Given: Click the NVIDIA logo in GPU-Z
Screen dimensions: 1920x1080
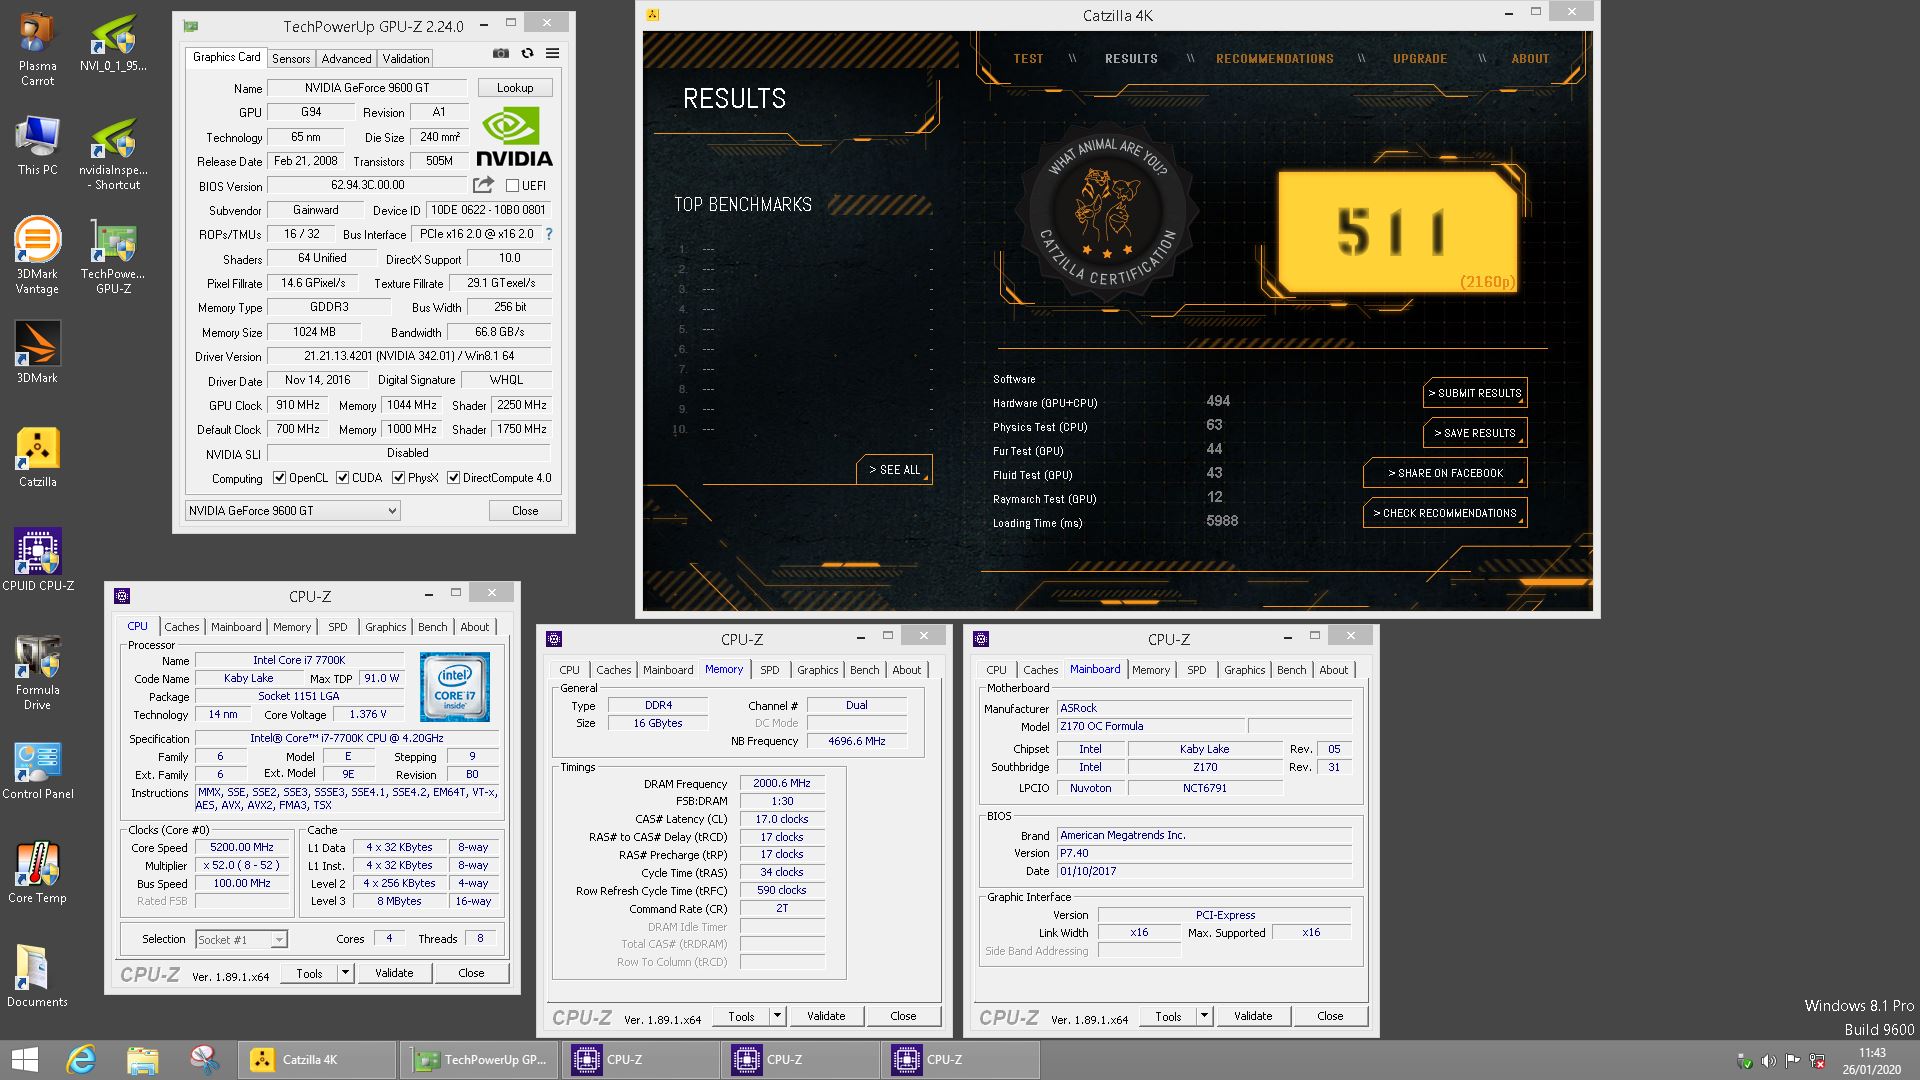Looking at the screenshot, I should pos(513,137).
